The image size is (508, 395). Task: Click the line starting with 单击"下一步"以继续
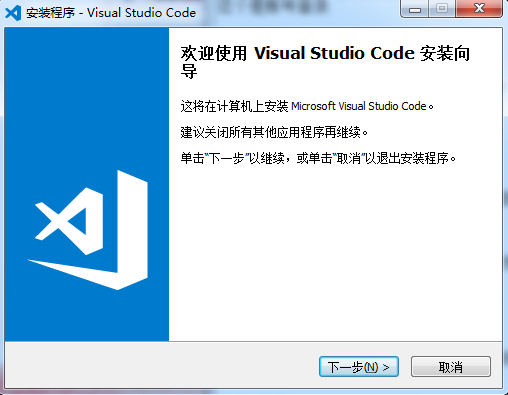318,158
